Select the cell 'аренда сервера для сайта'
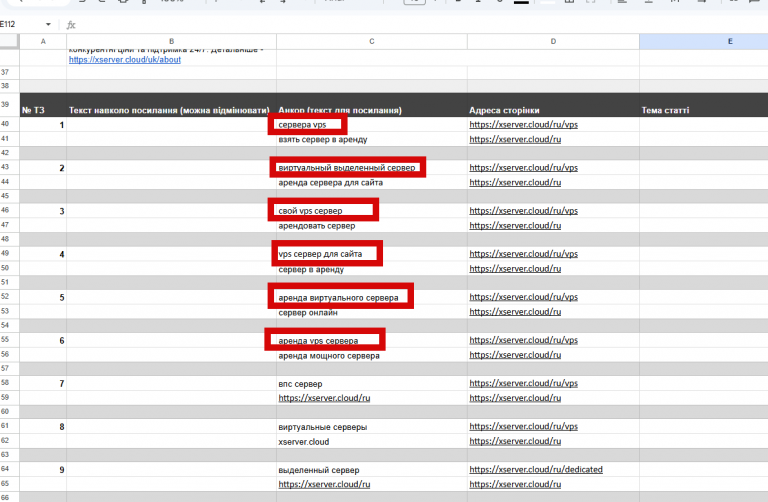 point(372,182)
